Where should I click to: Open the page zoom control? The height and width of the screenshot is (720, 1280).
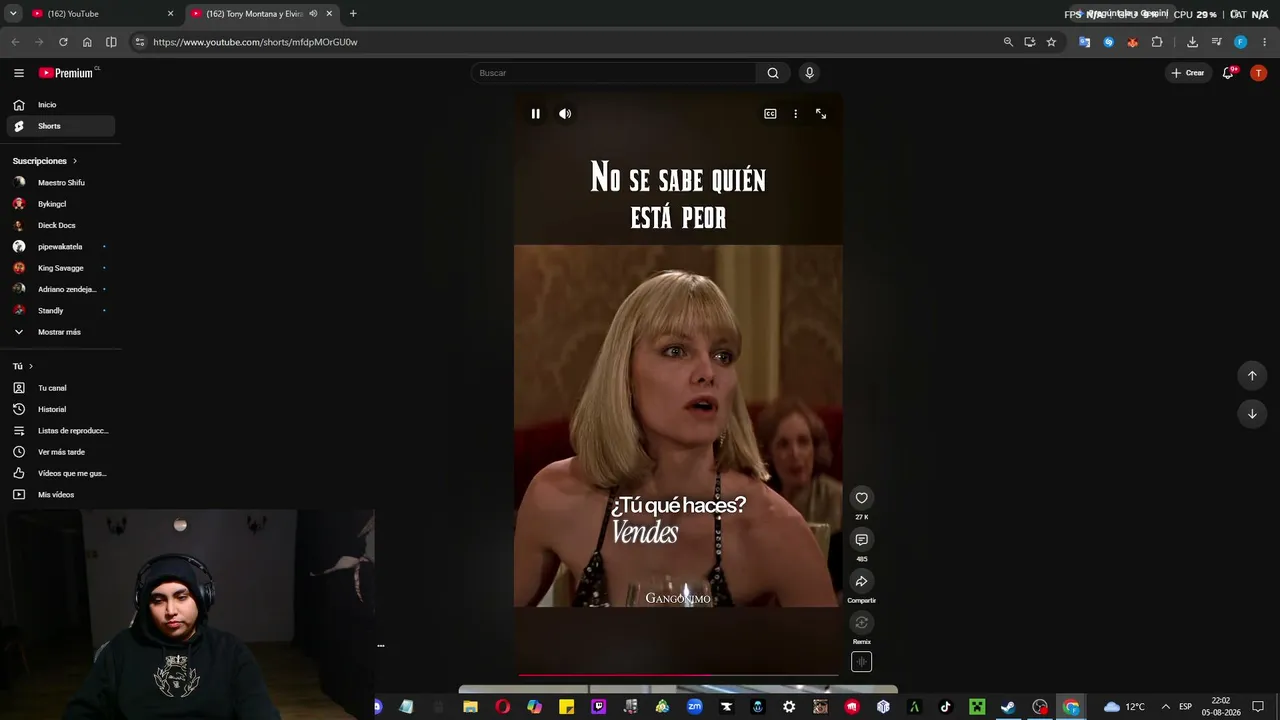coord(1008,42)
